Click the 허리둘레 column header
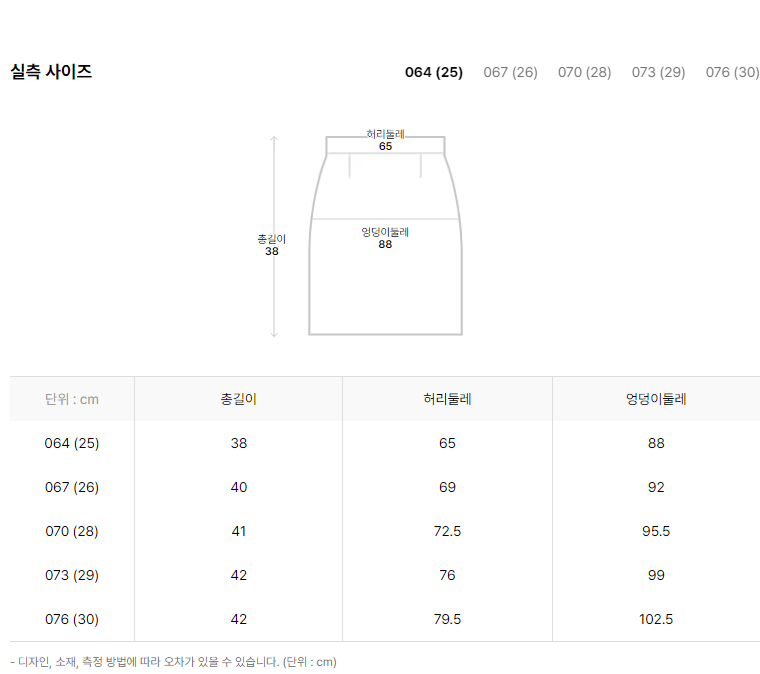The height and width of the screenshot is (674, 760). pyautogui.click(x=447, y=399)
